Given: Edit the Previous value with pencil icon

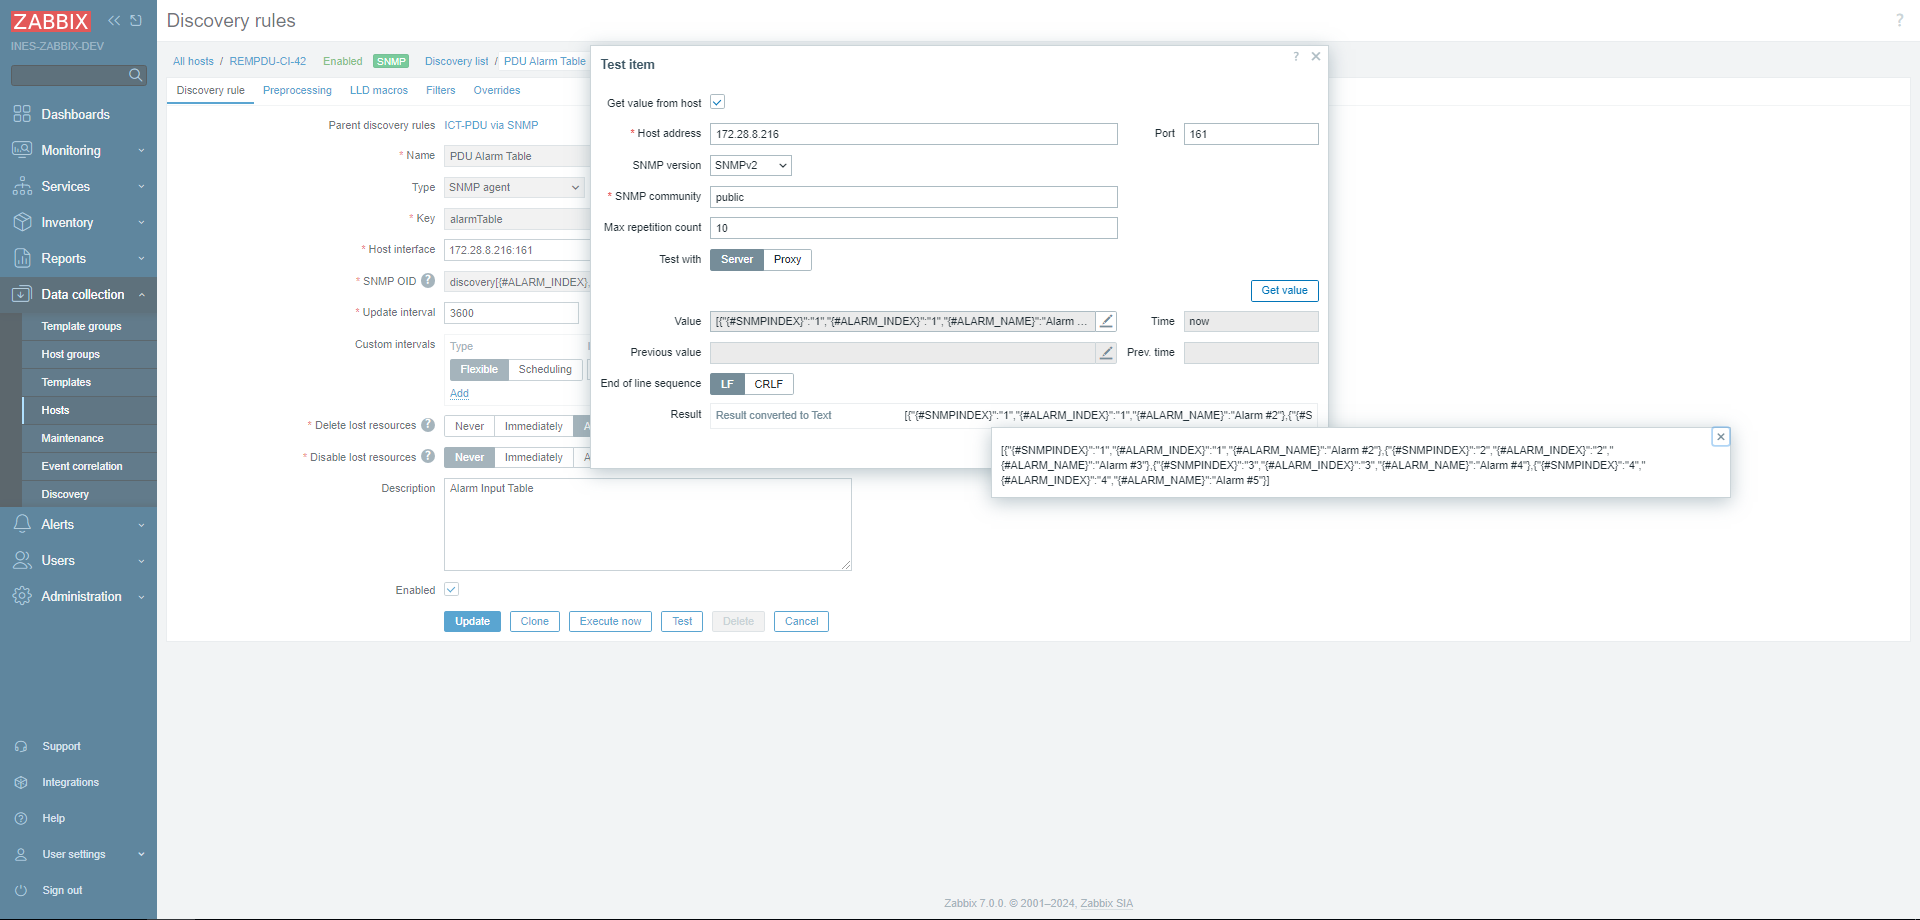Looking at the screenshot, I should tap(1106, 352).
